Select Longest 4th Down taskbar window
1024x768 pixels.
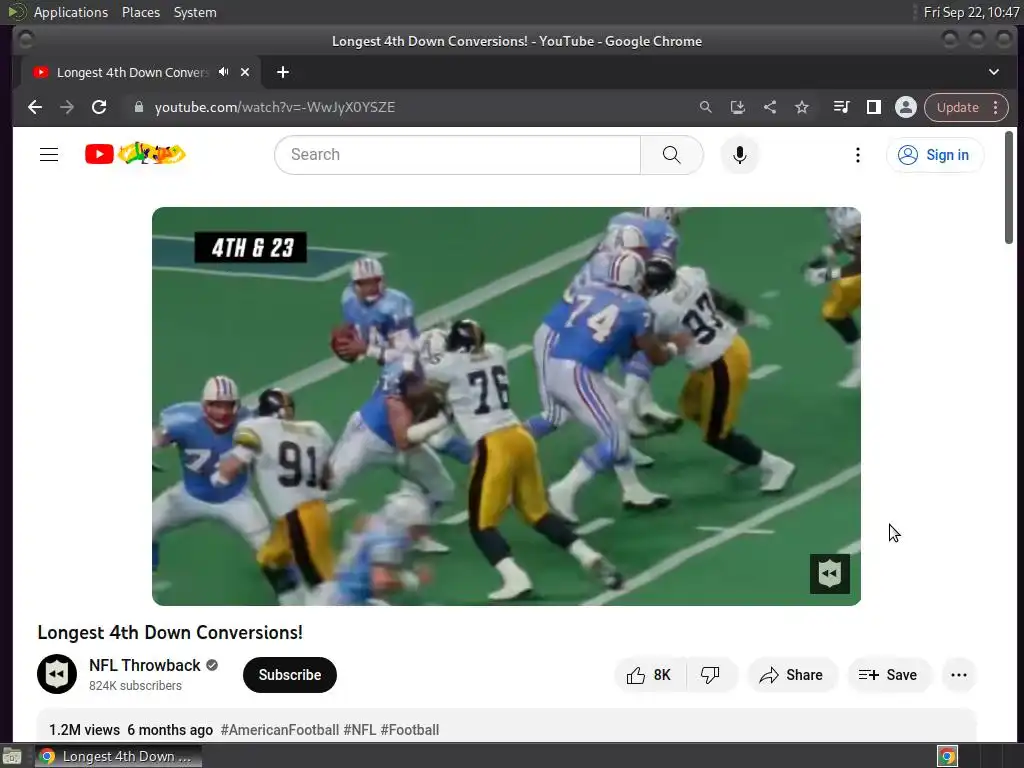click(x=118, y=756)
